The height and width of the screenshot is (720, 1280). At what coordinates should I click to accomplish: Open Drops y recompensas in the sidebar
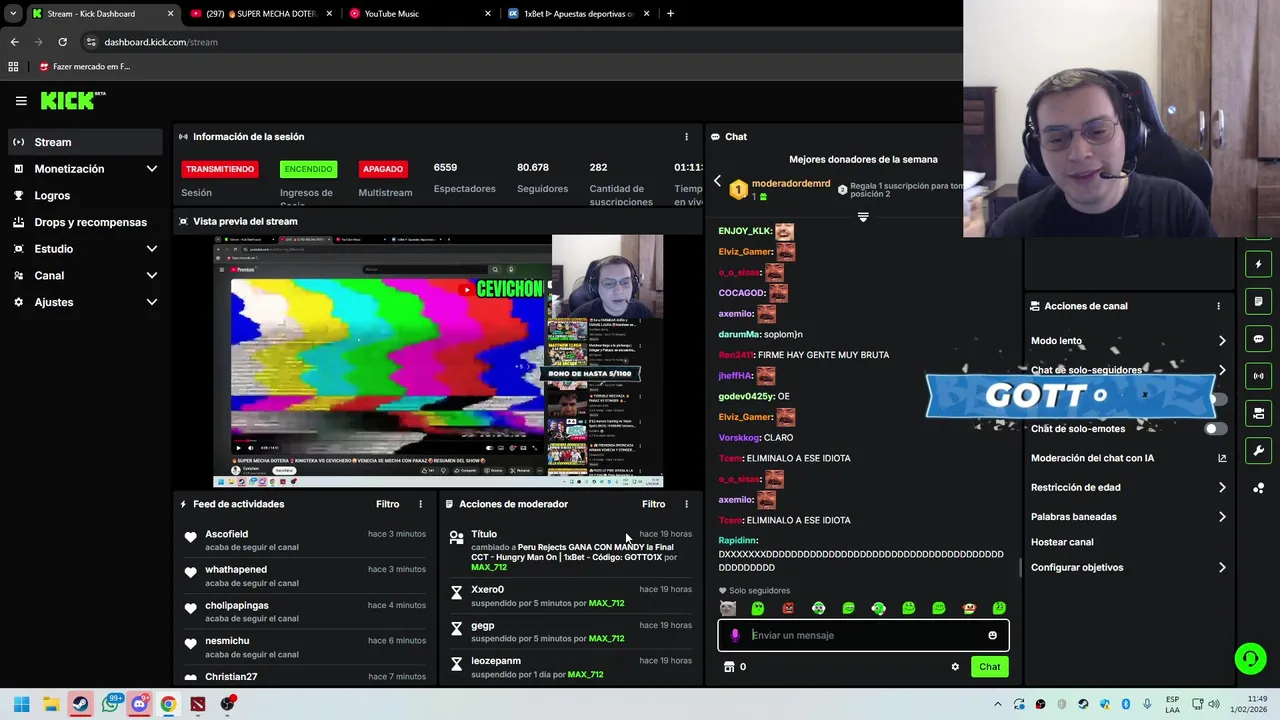coord(85,222)
